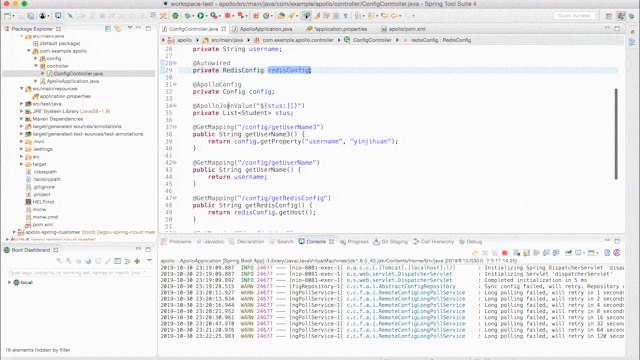Click the green Debug bug icon in toolbar
This screenshot has width=640, height=360.
tap(187, 16)
